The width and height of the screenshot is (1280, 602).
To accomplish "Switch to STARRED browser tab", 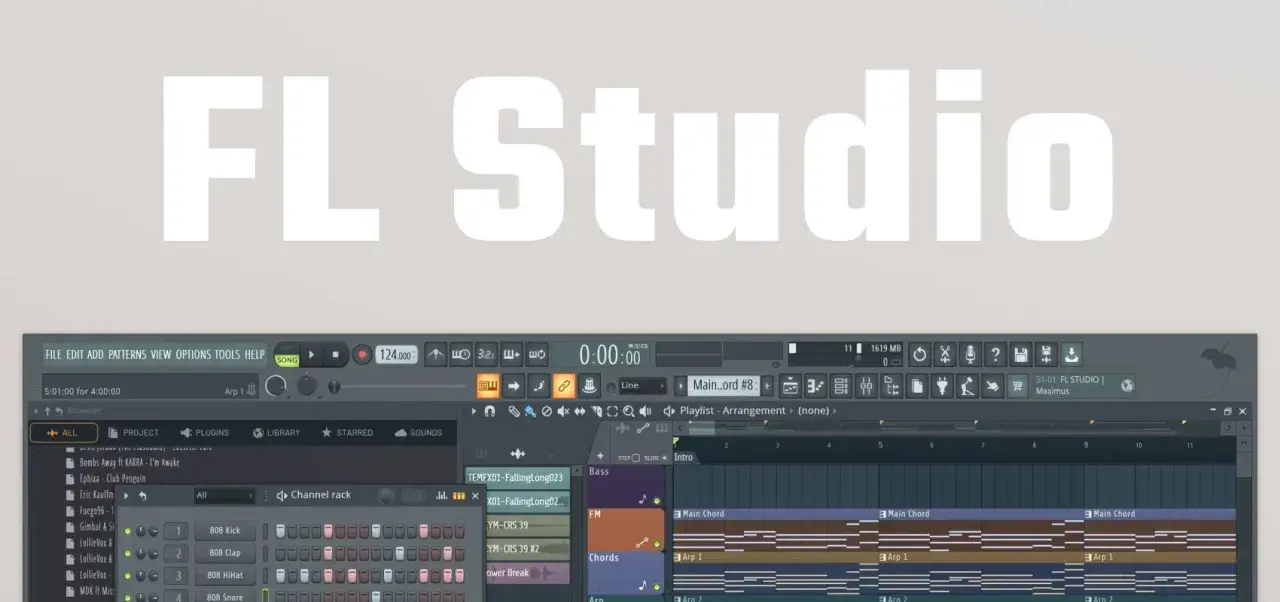I will pos(346,433).
